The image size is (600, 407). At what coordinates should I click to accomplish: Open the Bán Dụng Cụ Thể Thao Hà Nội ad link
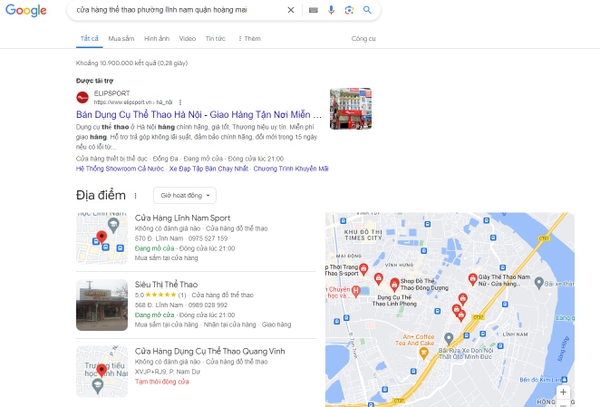click(199, 114)
